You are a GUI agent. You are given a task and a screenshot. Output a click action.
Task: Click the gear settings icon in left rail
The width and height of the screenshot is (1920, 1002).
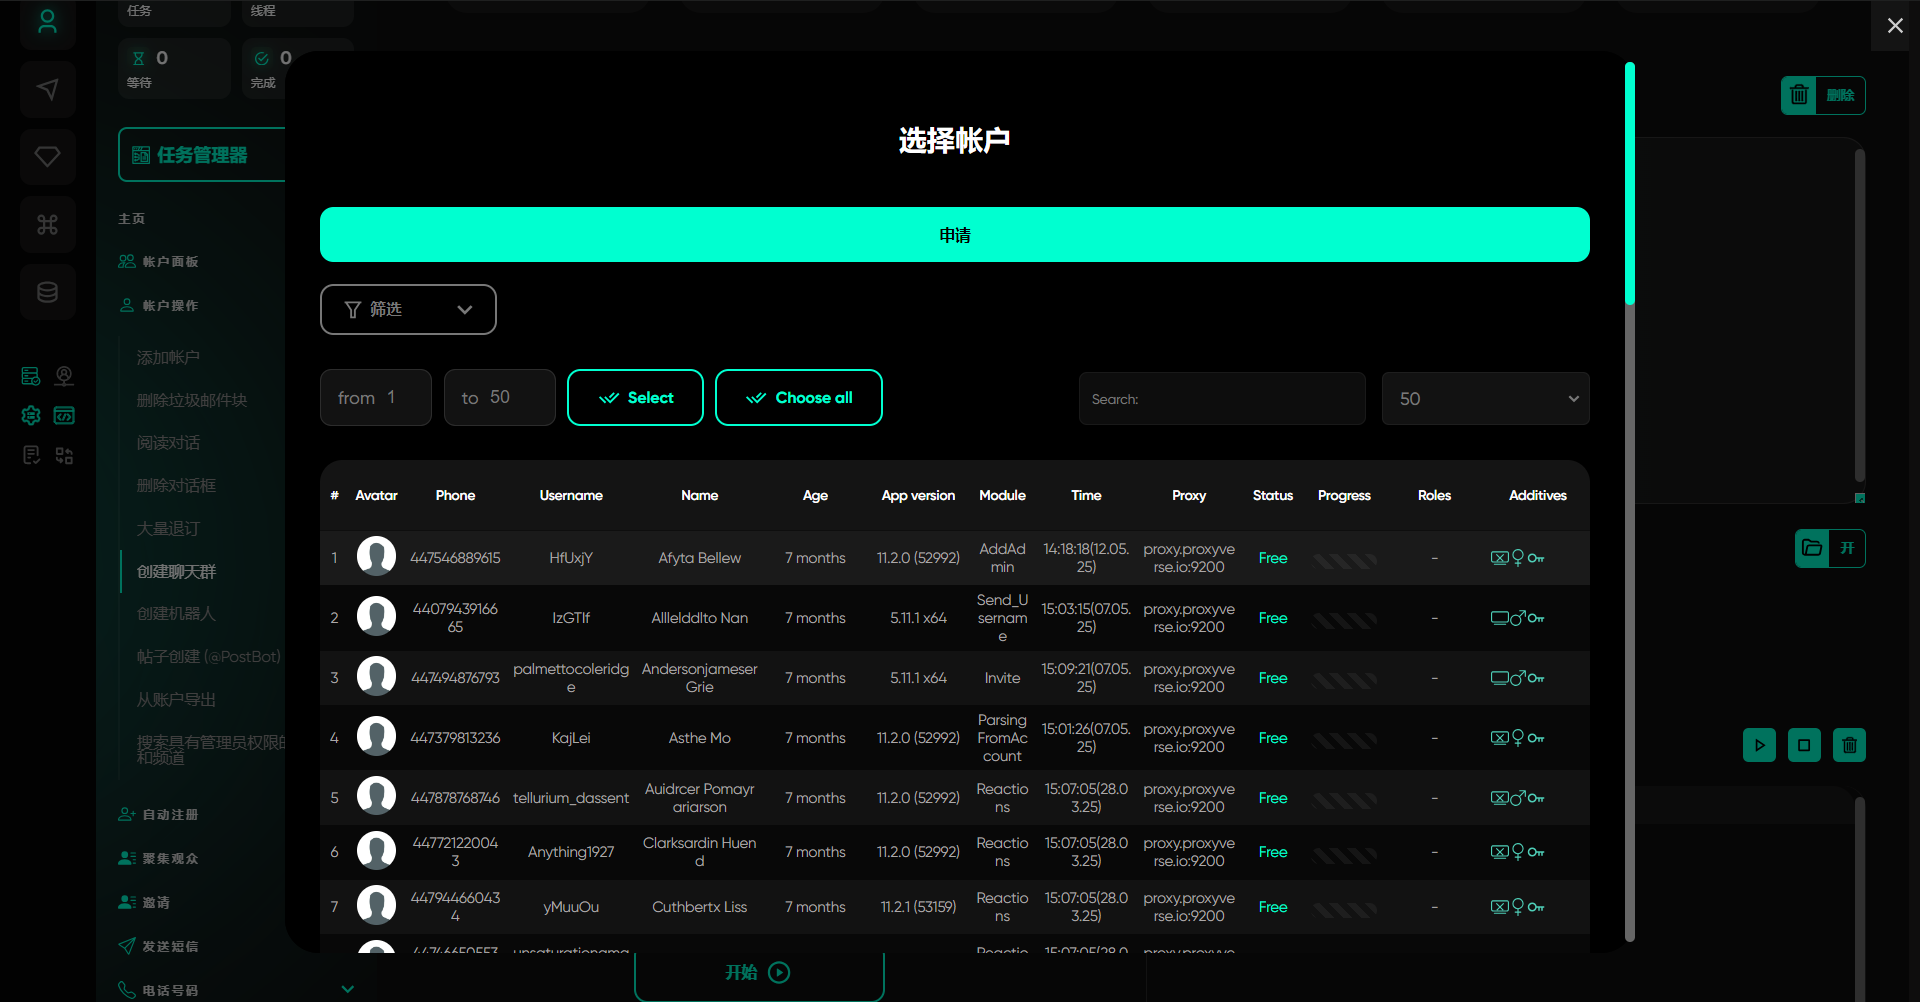pos(31,415)
